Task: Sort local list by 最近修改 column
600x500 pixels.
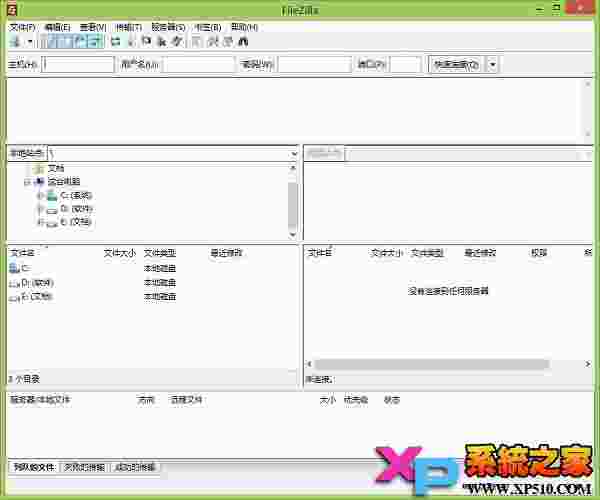Action: click(227, 253)
